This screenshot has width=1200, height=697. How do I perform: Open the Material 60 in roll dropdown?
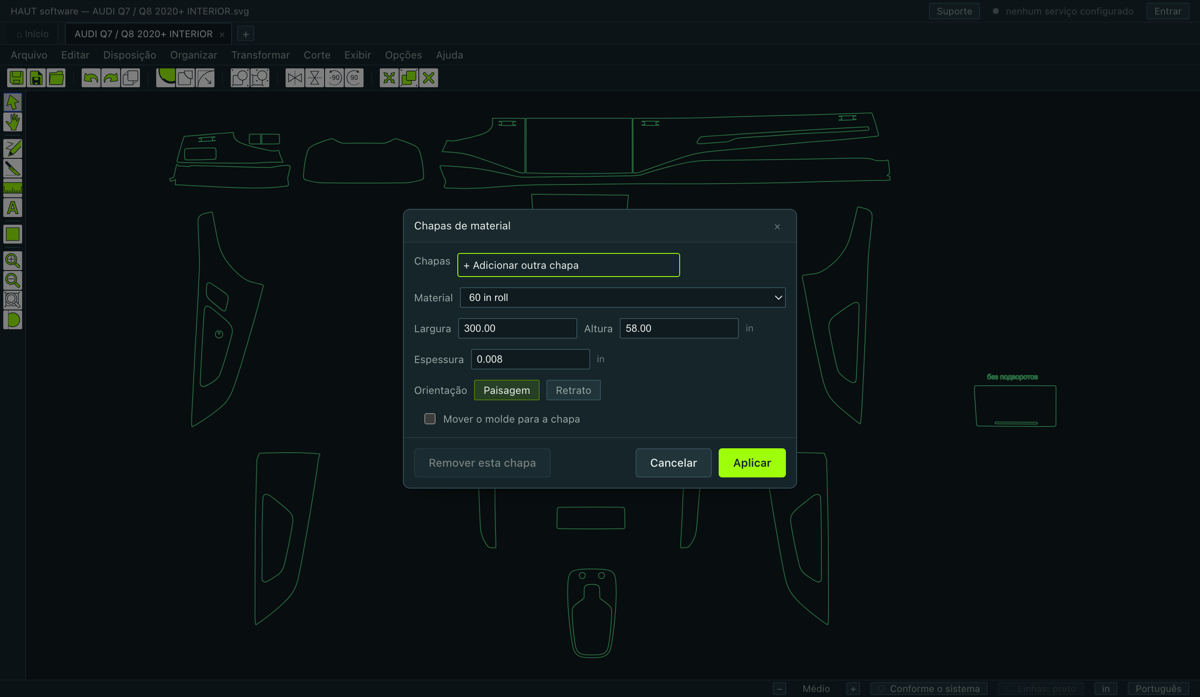[622, 297]
